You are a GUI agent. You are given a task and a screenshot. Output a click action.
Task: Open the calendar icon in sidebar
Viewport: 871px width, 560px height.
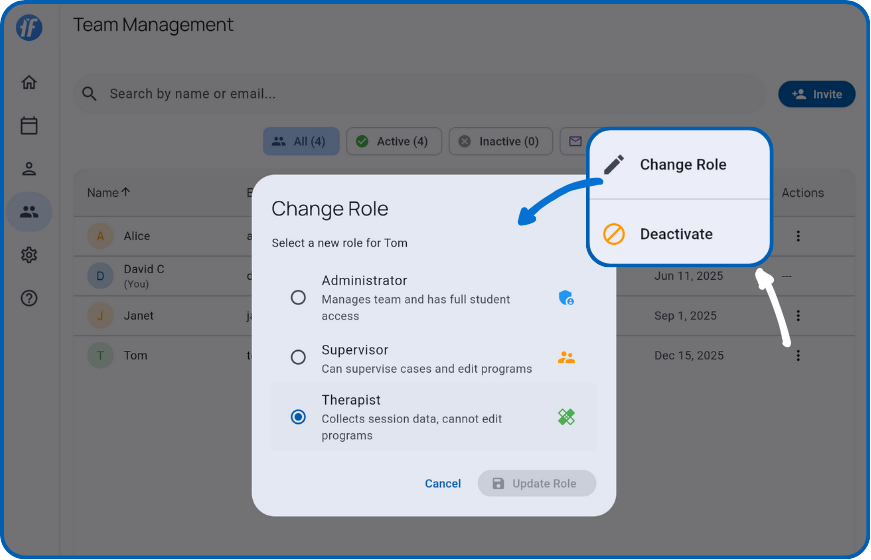pos(29,126)
